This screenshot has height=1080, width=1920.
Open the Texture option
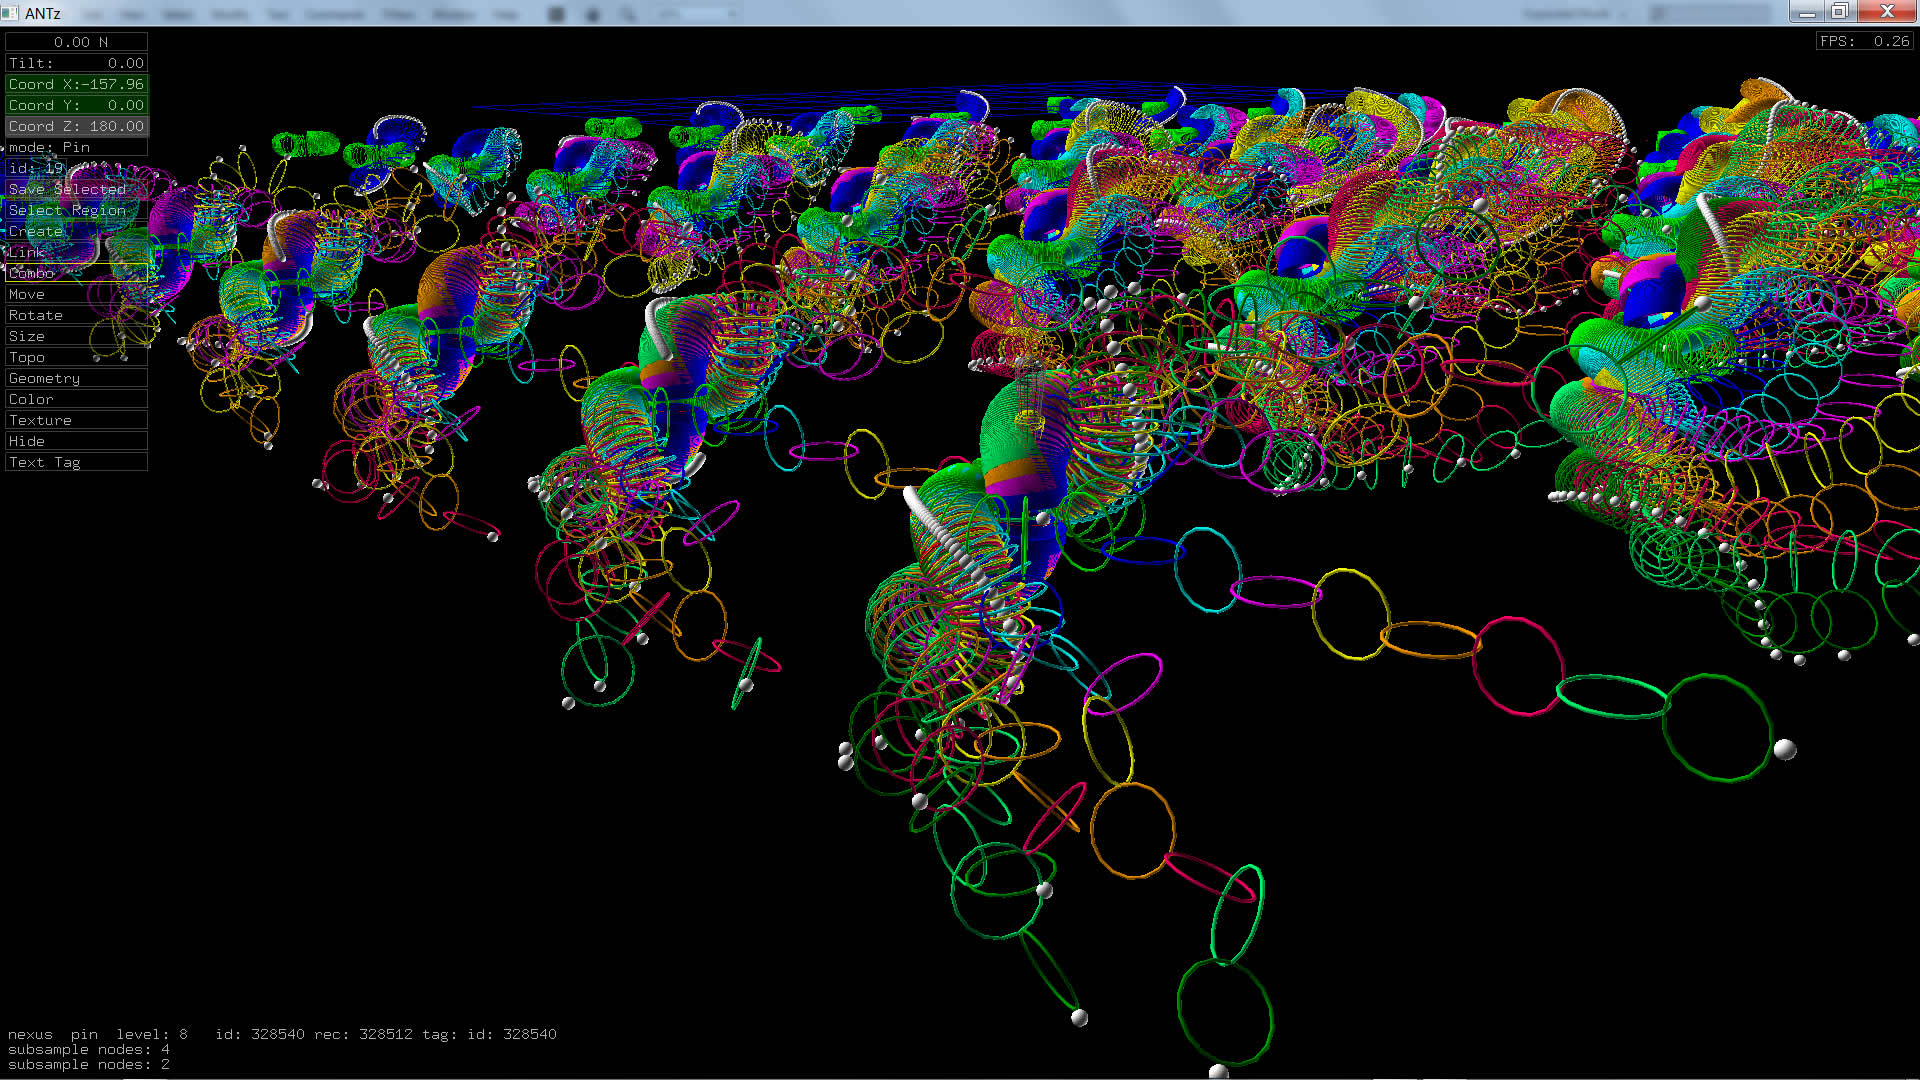pyautogui.click(x=76, y=420)
